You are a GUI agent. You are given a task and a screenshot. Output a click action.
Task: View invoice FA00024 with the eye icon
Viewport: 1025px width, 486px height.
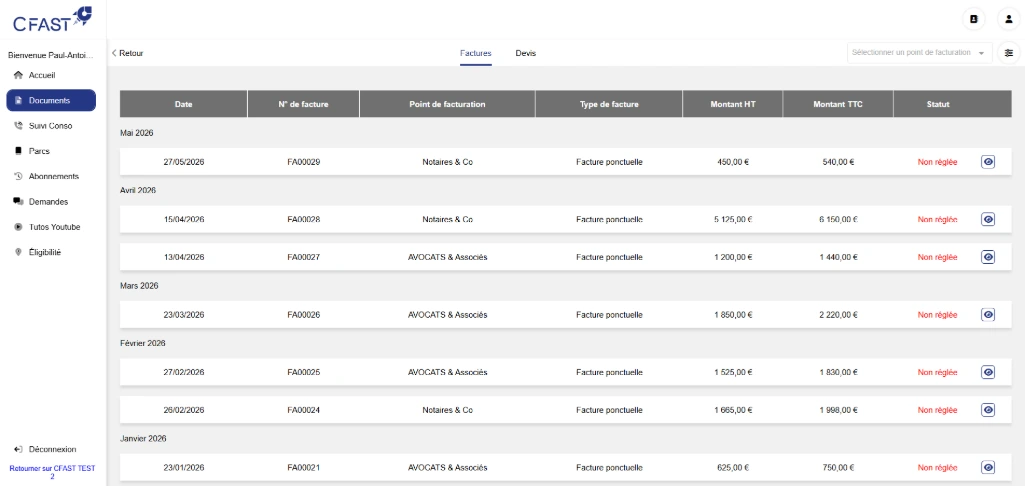point(988,409)
